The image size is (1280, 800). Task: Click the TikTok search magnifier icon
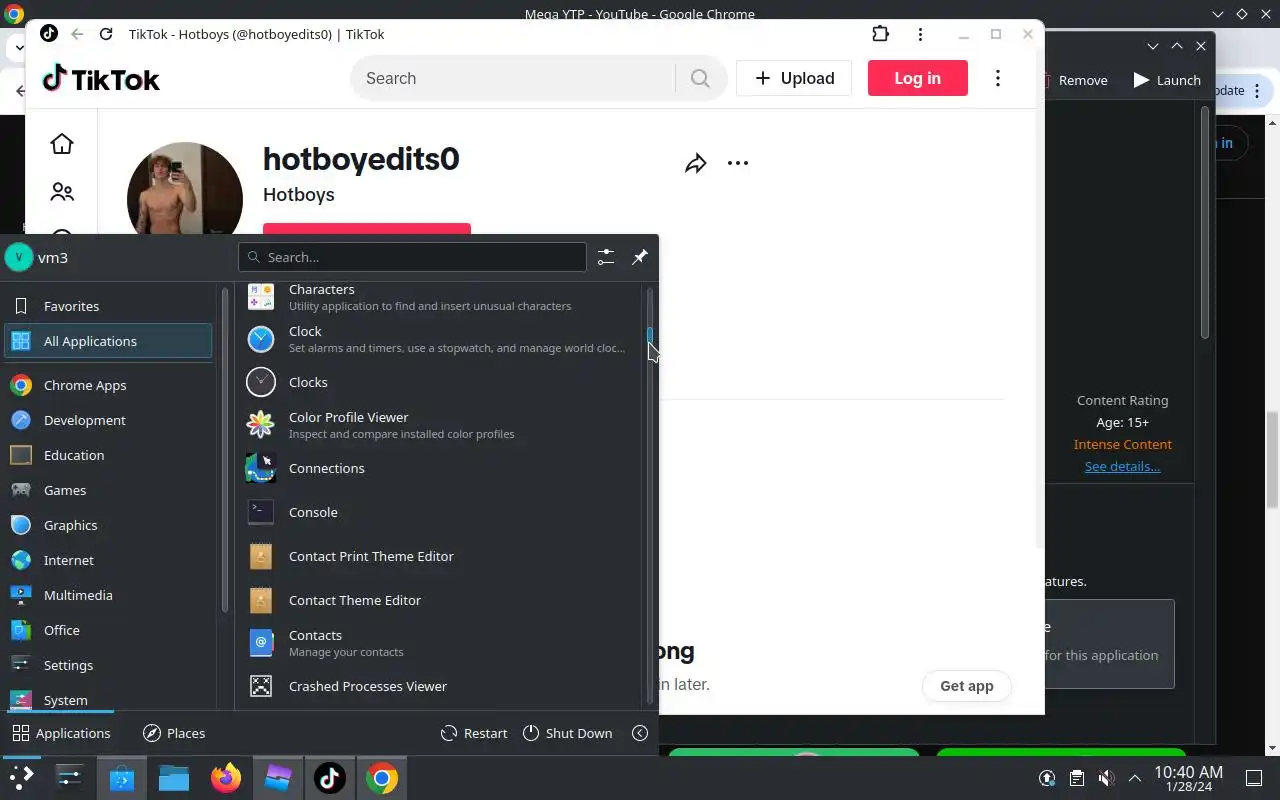point(700,78)
